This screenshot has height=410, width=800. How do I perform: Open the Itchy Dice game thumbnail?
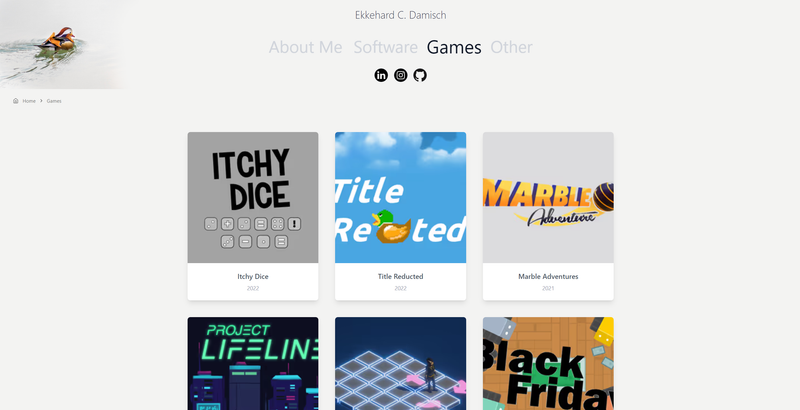253,198
